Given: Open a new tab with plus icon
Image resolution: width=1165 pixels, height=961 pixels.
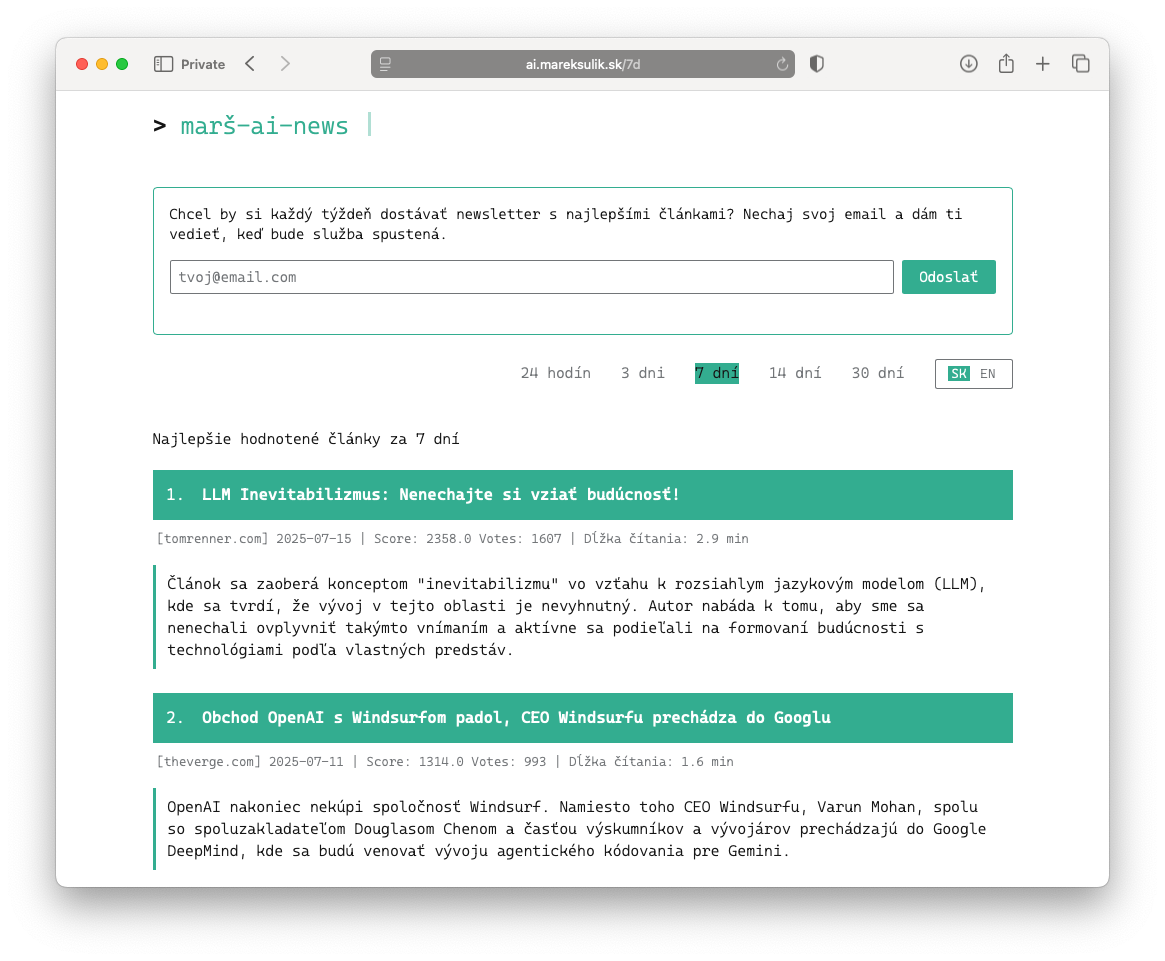Looking at the screenshot, I should 1042,64.
